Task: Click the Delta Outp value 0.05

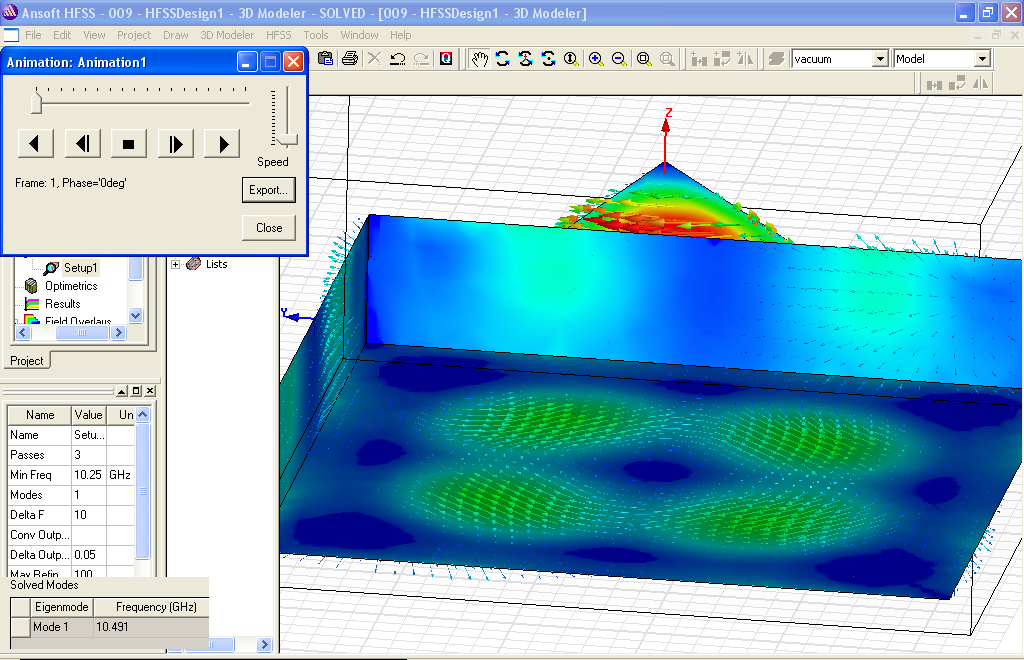Action: pyautogui.click(x=88, y=555)
